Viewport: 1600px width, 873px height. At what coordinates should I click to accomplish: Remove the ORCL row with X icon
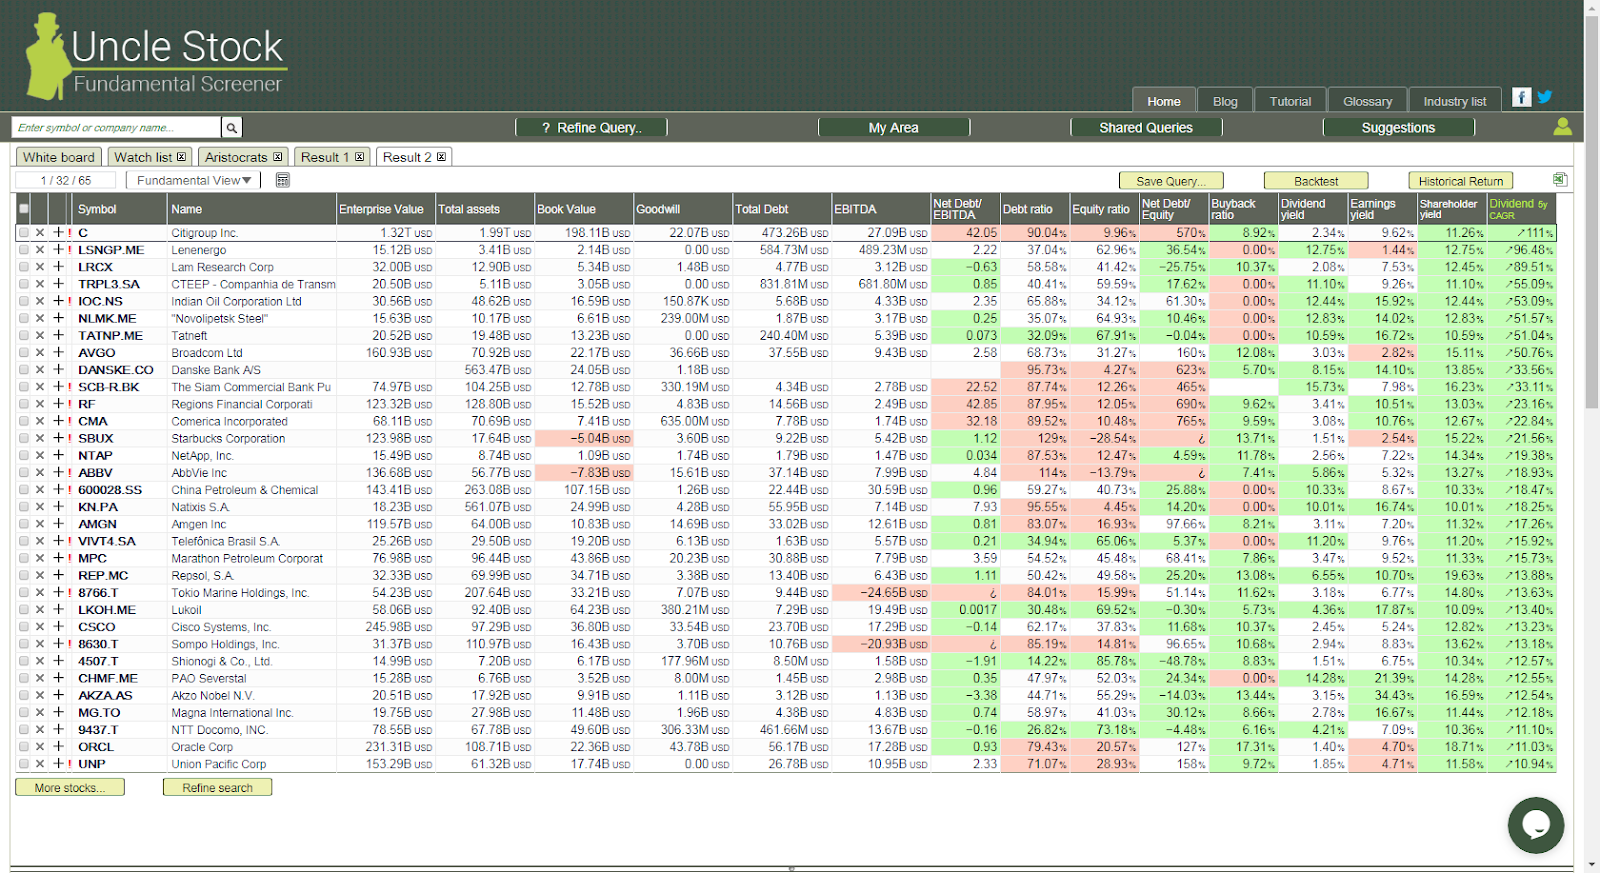coord(40,747)
